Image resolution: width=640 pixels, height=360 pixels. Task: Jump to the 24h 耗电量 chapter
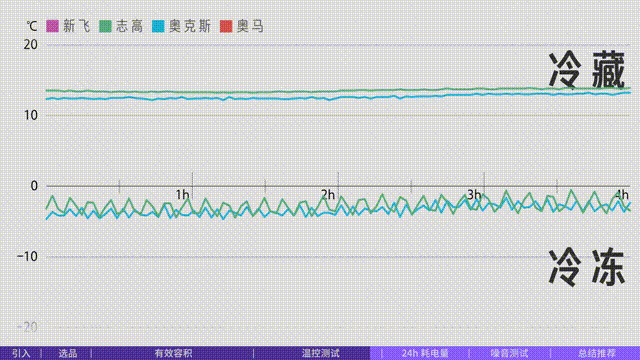coord(425,353)
